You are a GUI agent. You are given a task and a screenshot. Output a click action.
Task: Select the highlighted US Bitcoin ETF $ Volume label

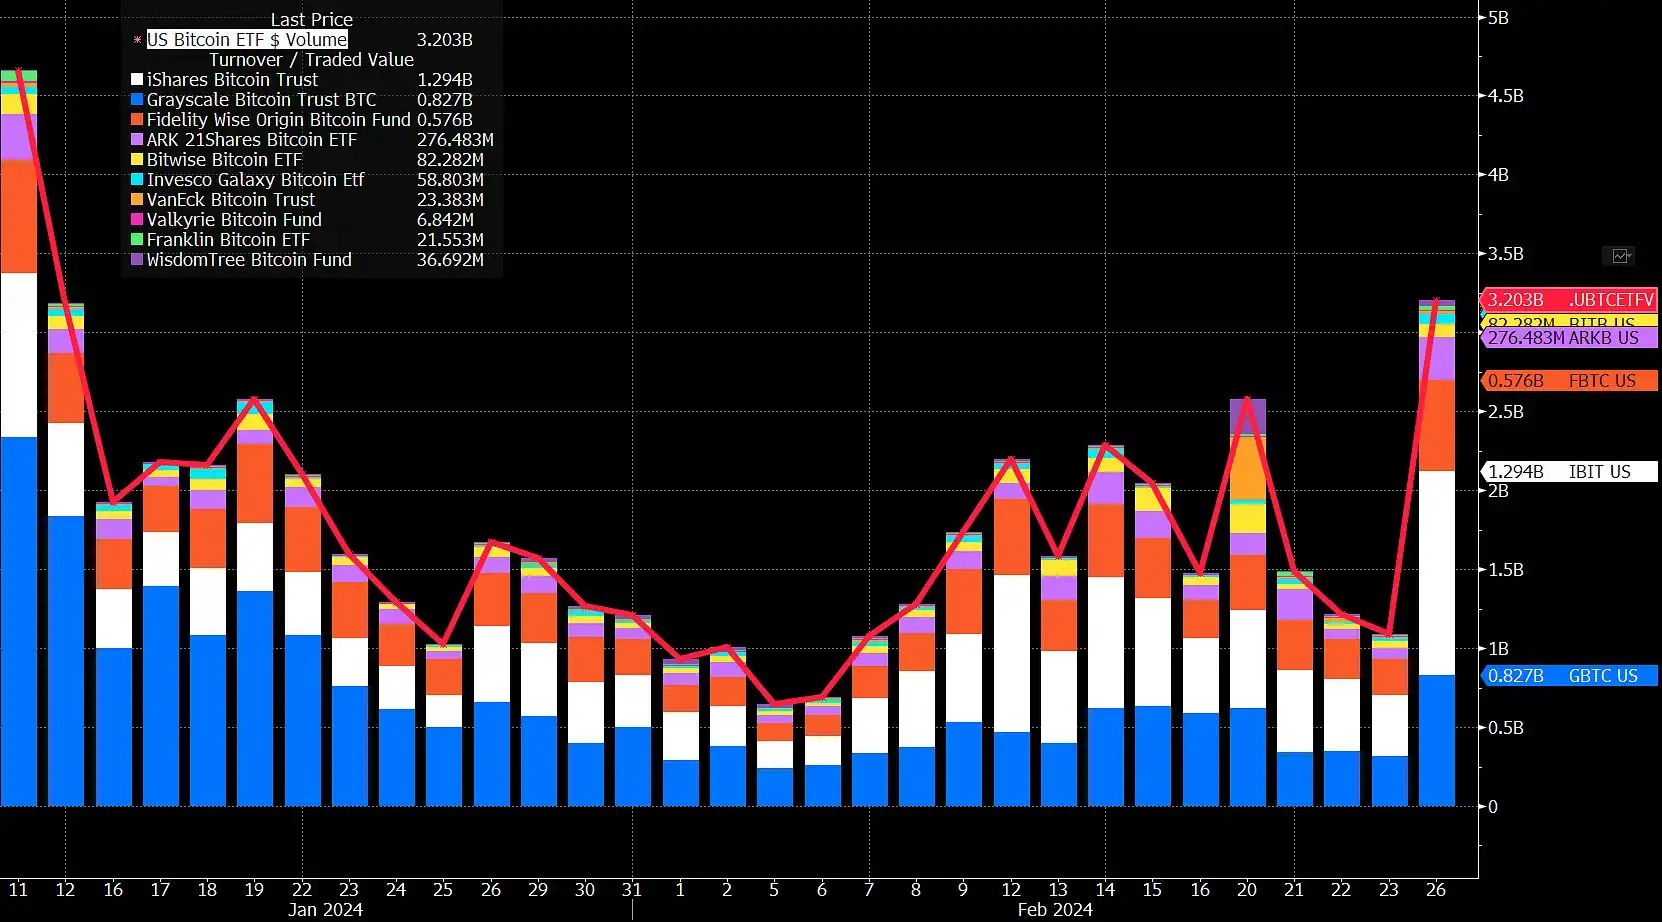tap(247, 40)
